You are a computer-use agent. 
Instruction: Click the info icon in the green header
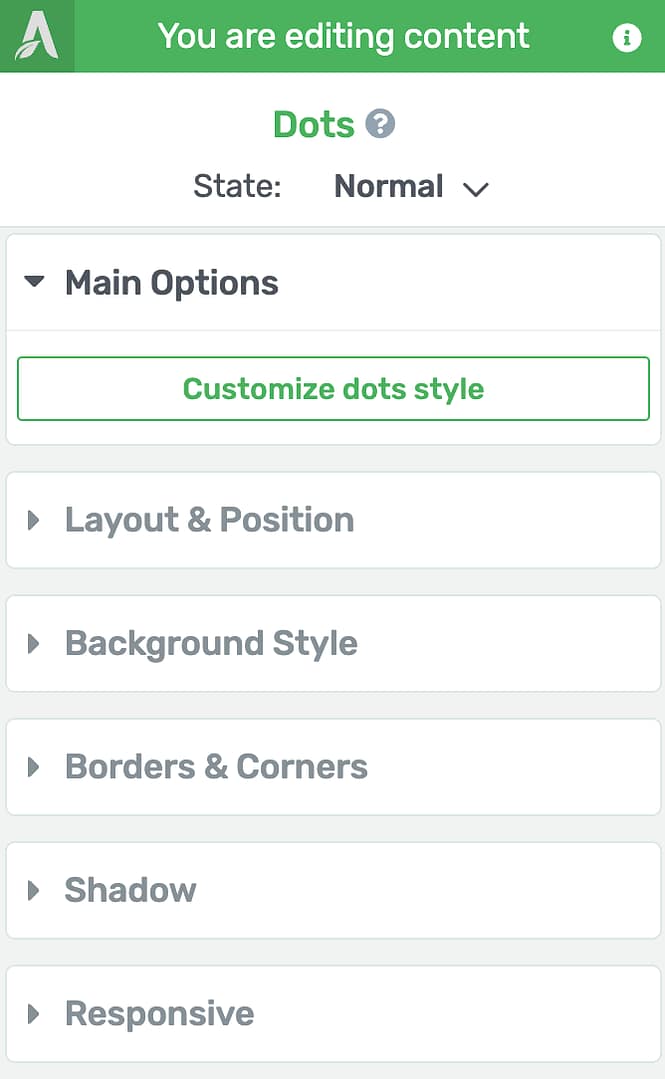(627, 38)
